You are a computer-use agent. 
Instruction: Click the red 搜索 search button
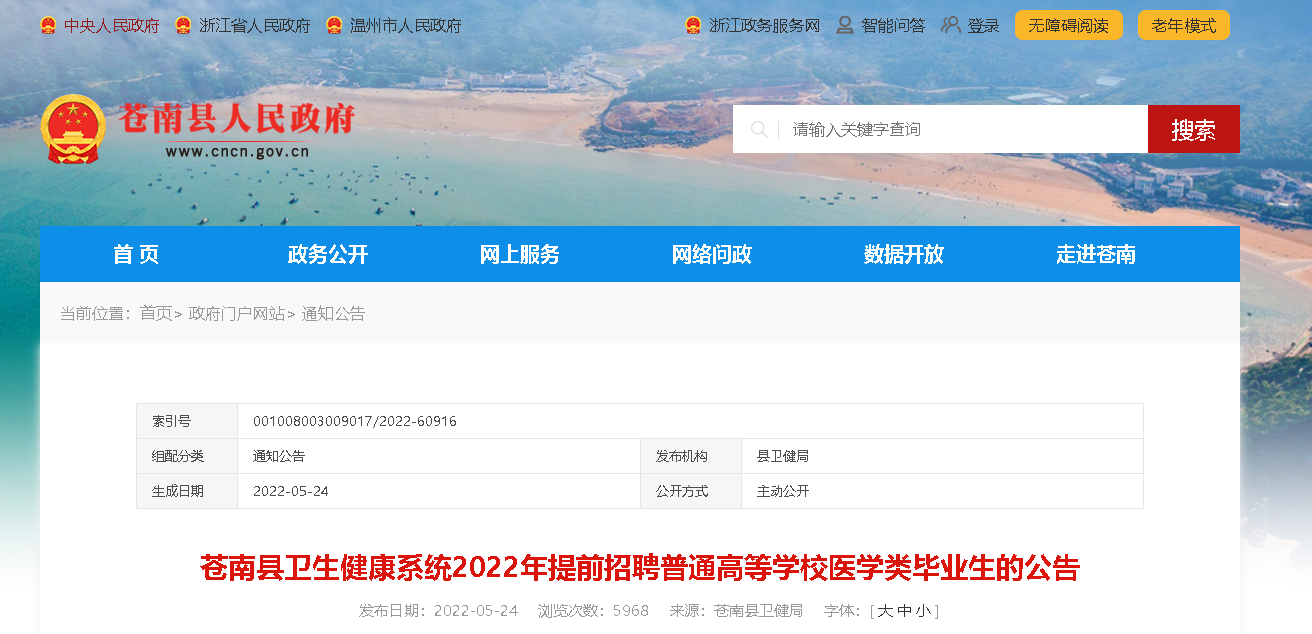click(1194, 129)
